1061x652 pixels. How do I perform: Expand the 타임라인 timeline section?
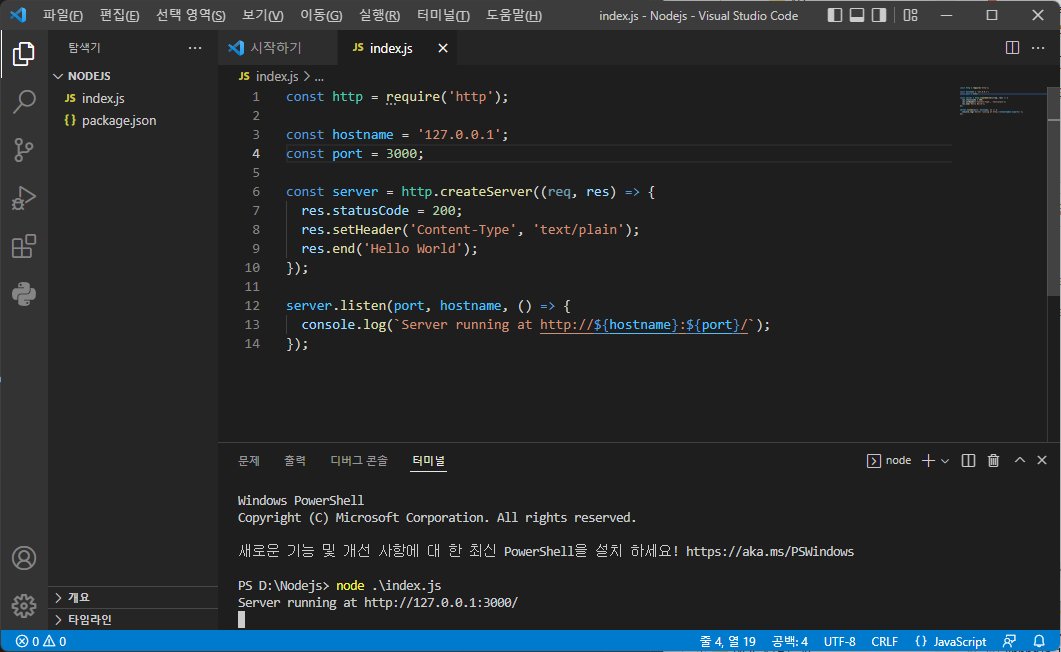(x=133, y=620)
